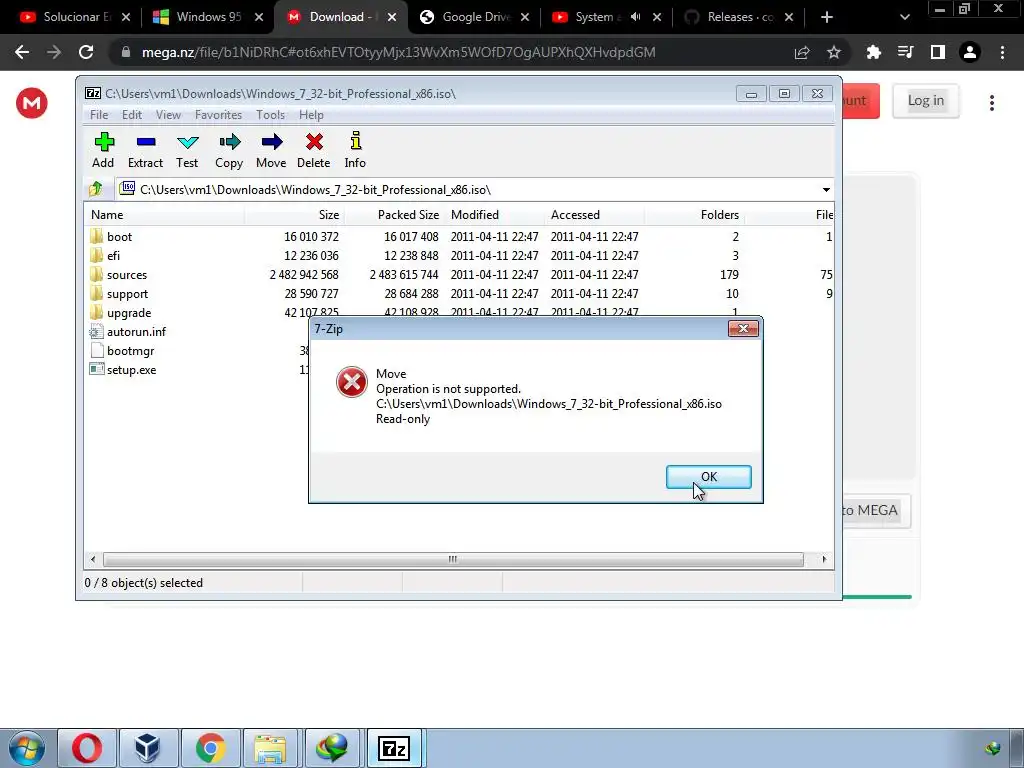
Task: Open the Help menu in 7-Zip
Action: point(312,115)
